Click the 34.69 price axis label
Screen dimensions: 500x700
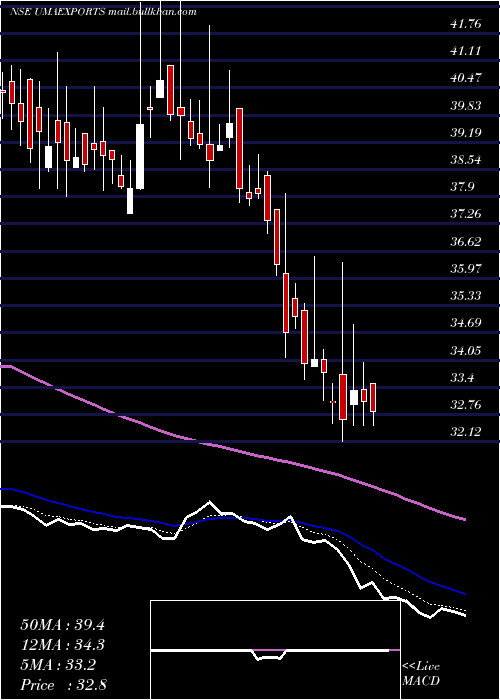point(466,323)
